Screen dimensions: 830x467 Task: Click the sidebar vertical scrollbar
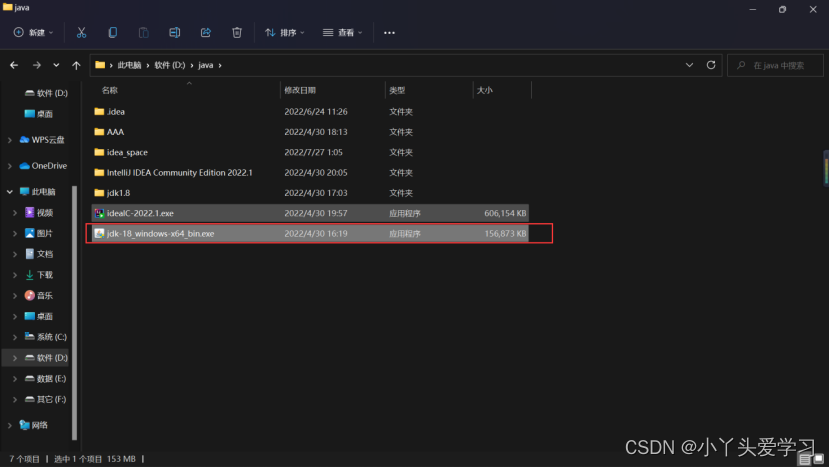click(x=74, y=312)
